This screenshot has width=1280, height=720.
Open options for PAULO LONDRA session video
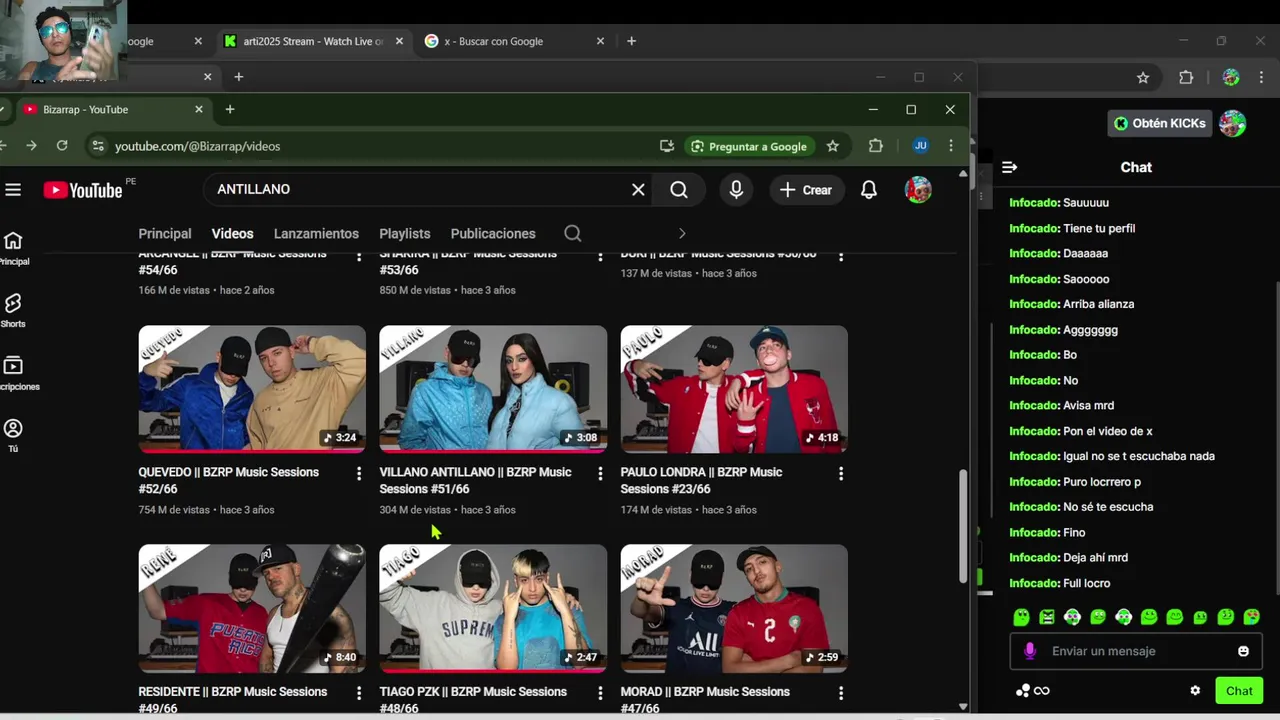[841, 473]
